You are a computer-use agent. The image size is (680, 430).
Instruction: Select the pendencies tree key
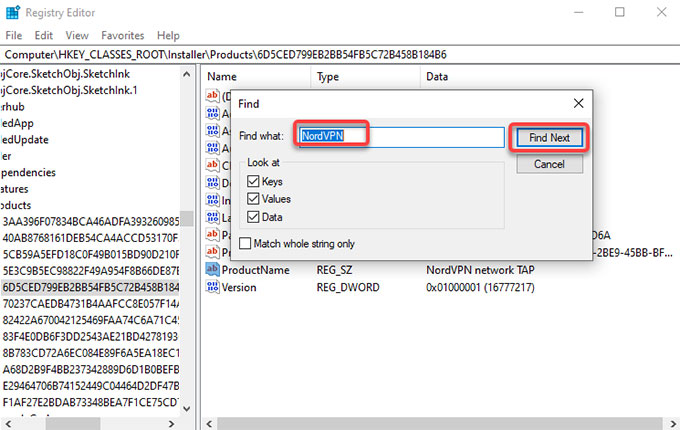tap(28, 173)
